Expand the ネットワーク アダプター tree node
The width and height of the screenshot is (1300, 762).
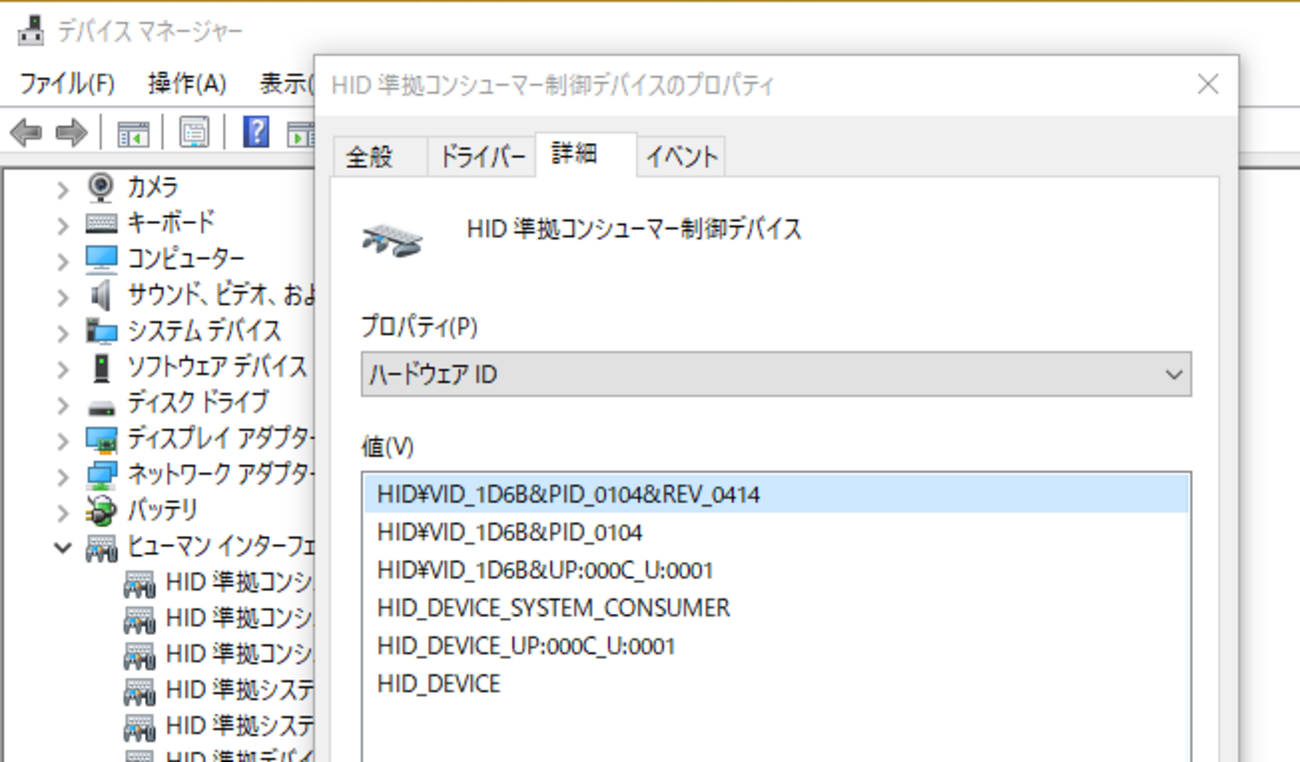coord(63,476)
